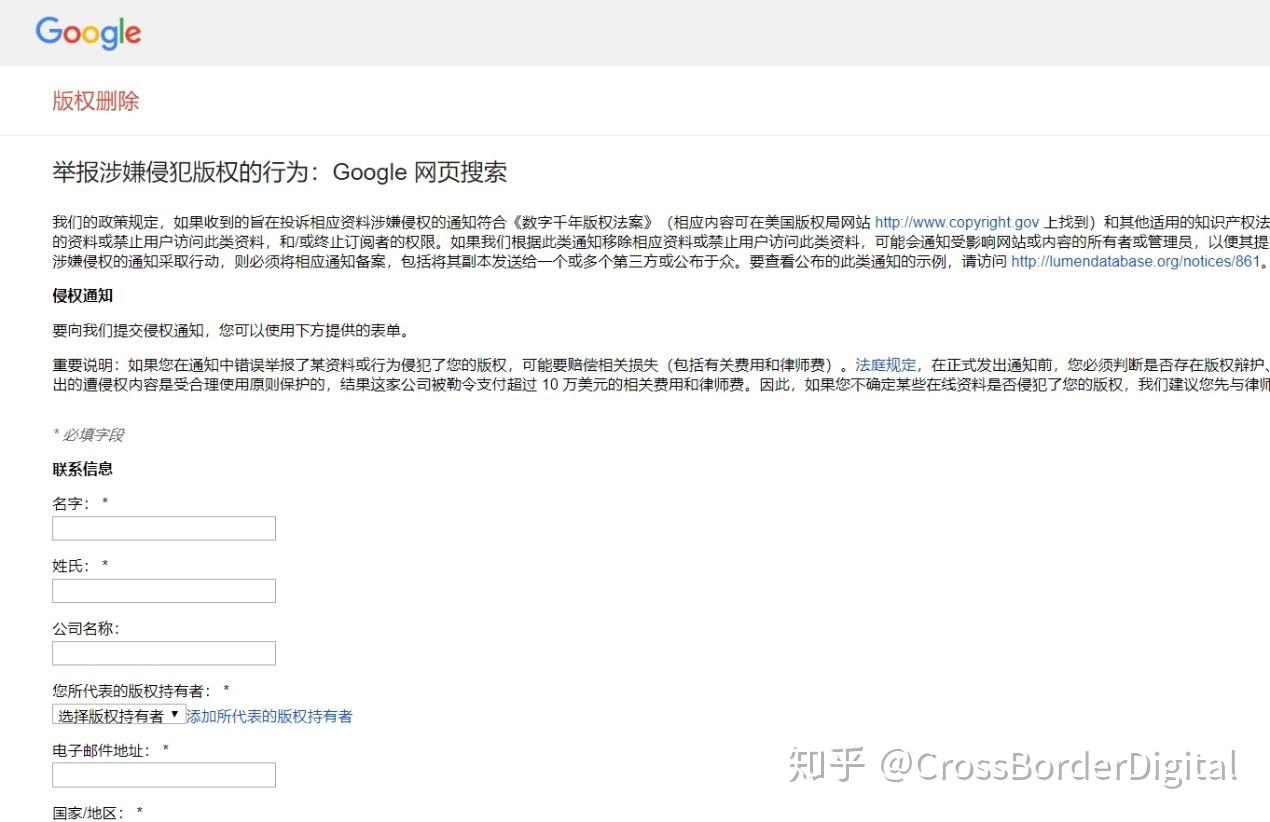The height and width of the screenshot is (822, 1270).
Task: Click the 电子邮件地址 label text
Action: pyautogui.click(x=102, y=750)
